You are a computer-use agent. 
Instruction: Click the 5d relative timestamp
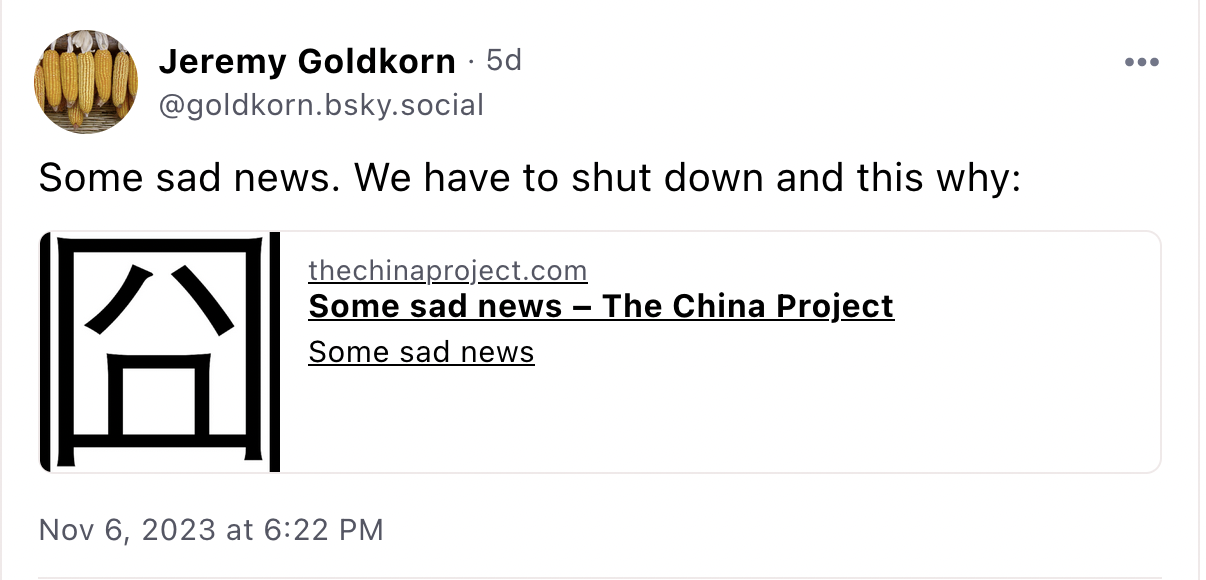pos(504,62)
